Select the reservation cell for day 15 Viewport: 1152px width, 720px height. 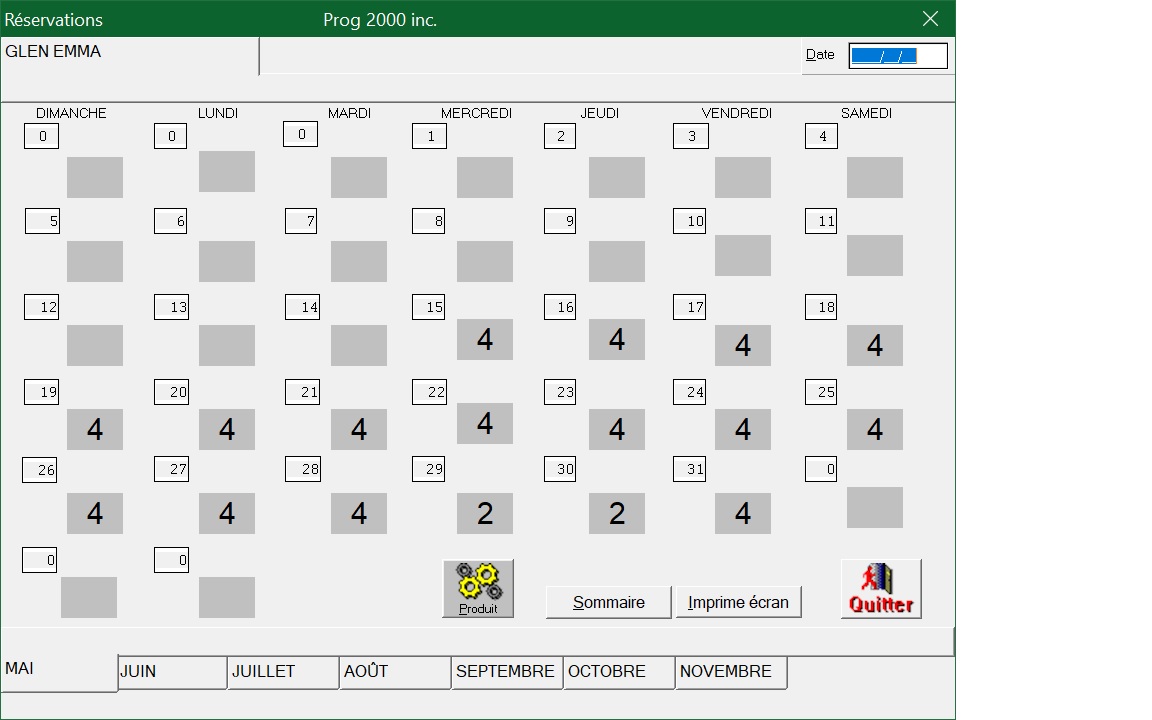click(x=485, y=339)
